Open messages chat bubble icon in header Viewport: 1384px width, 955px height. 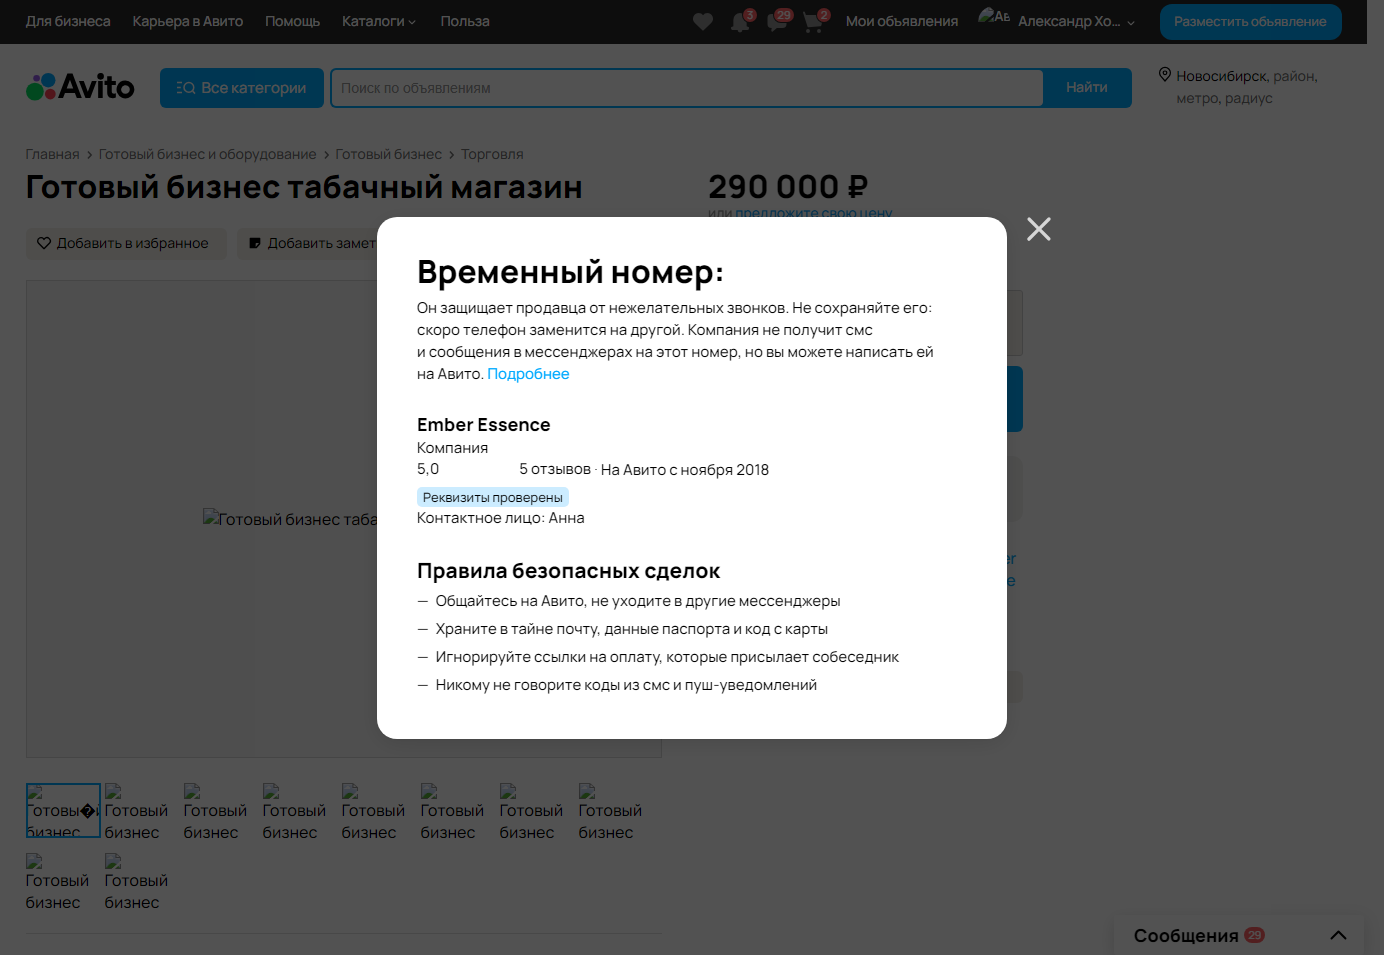pos(777,21)
